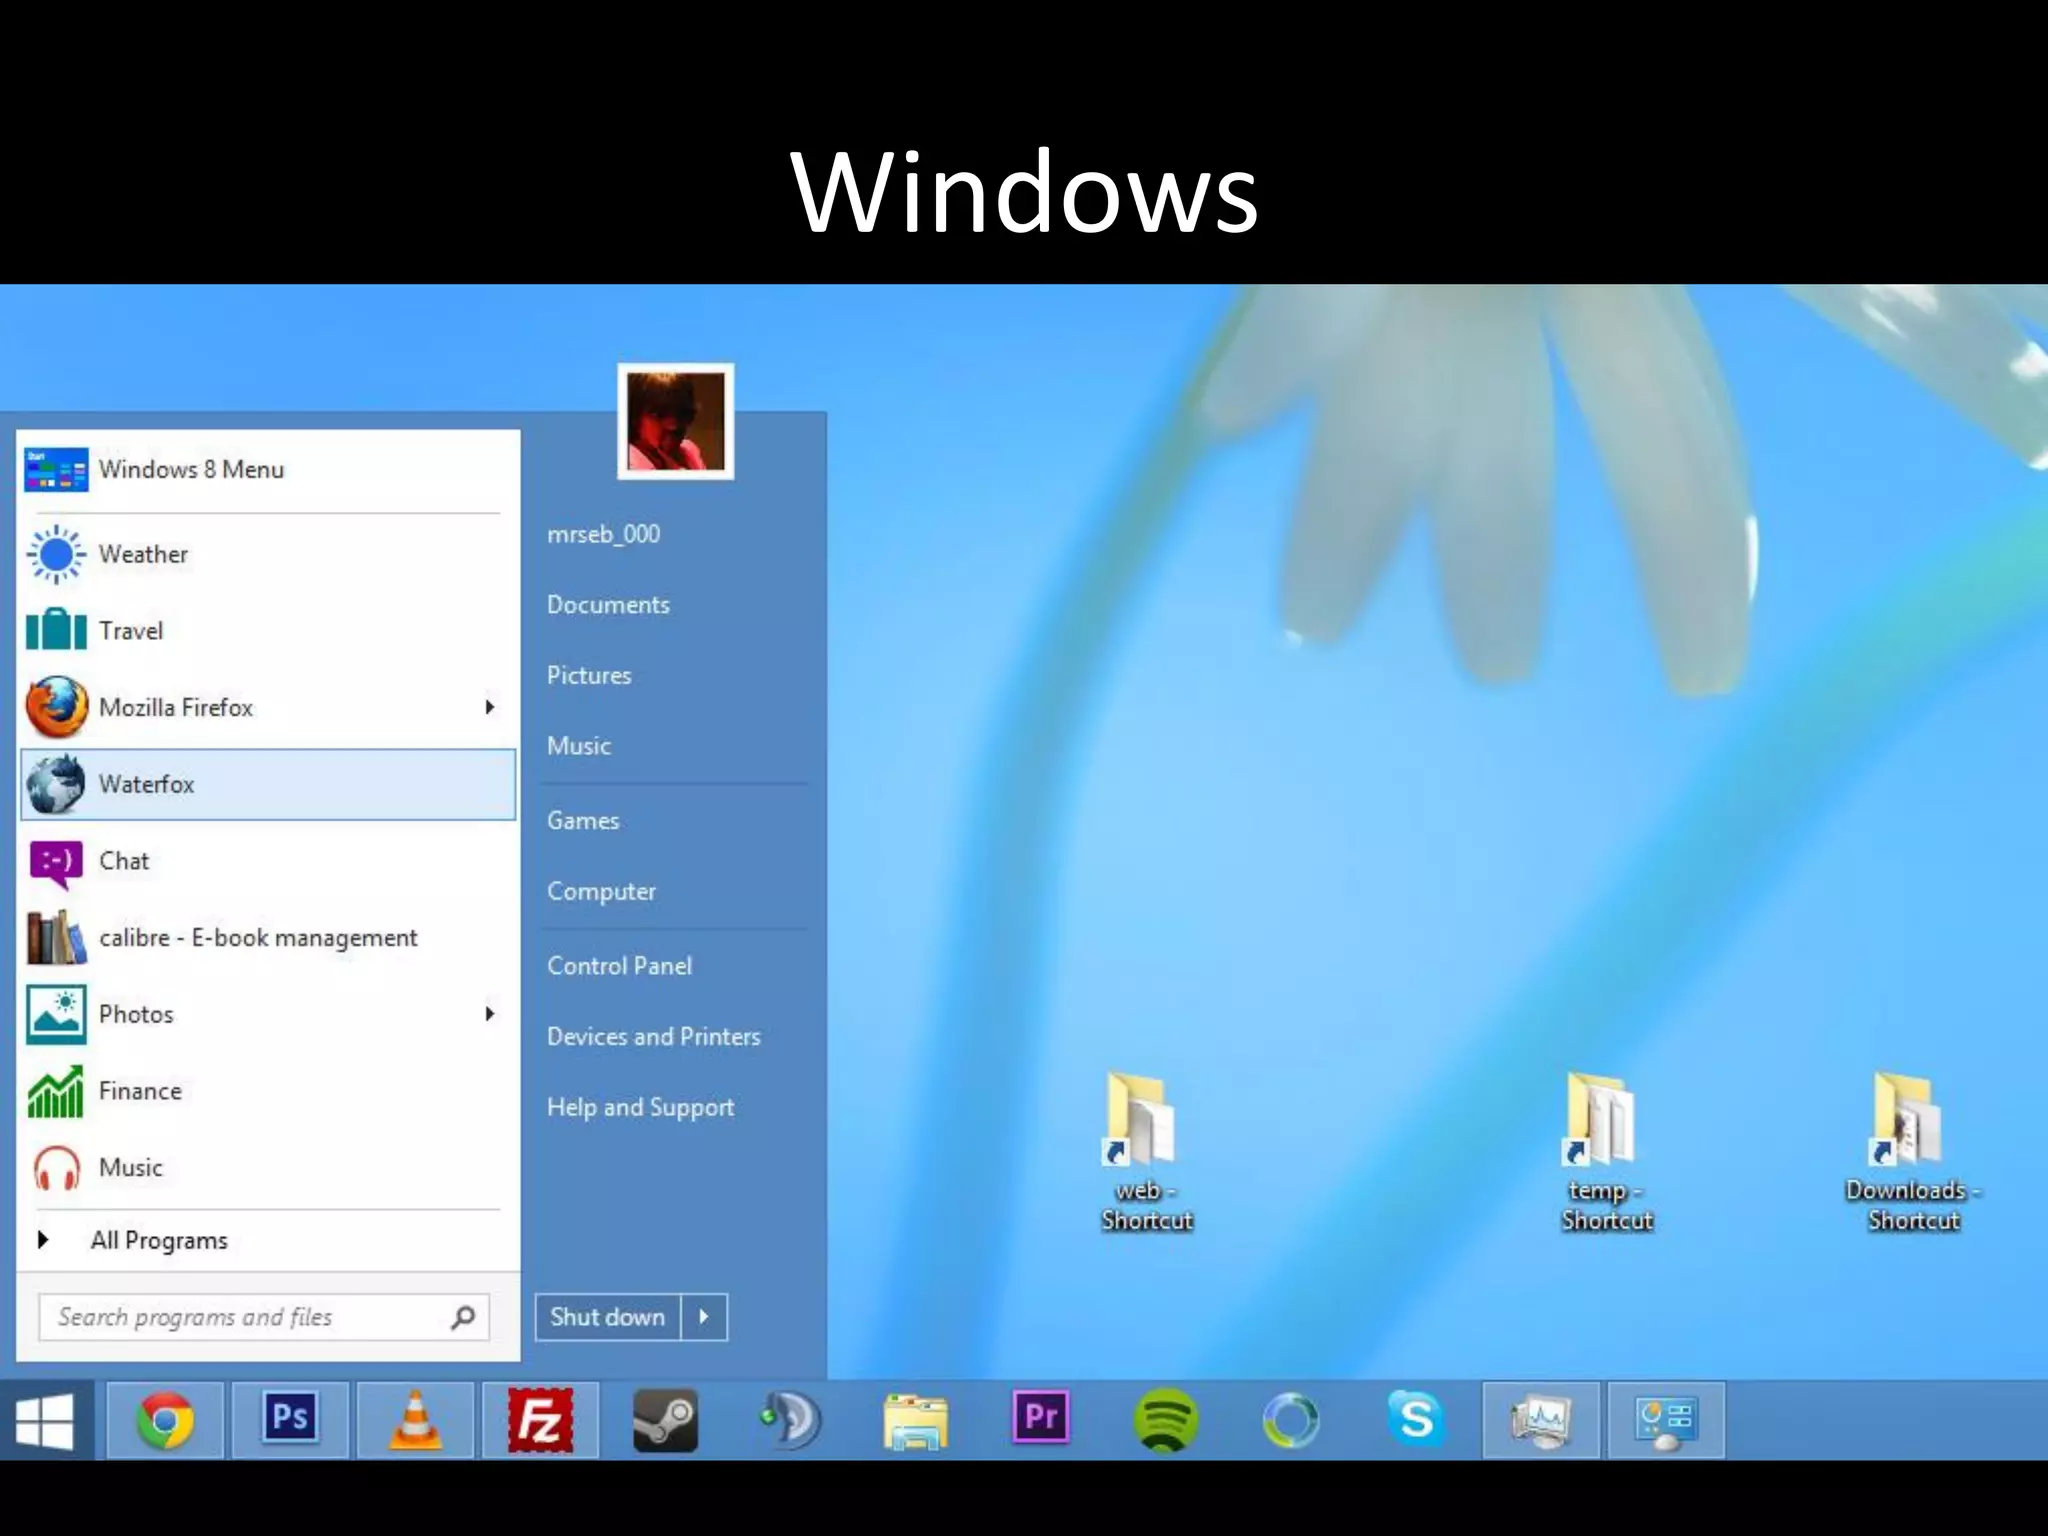Open Music in right start menu column

point(579,746)
